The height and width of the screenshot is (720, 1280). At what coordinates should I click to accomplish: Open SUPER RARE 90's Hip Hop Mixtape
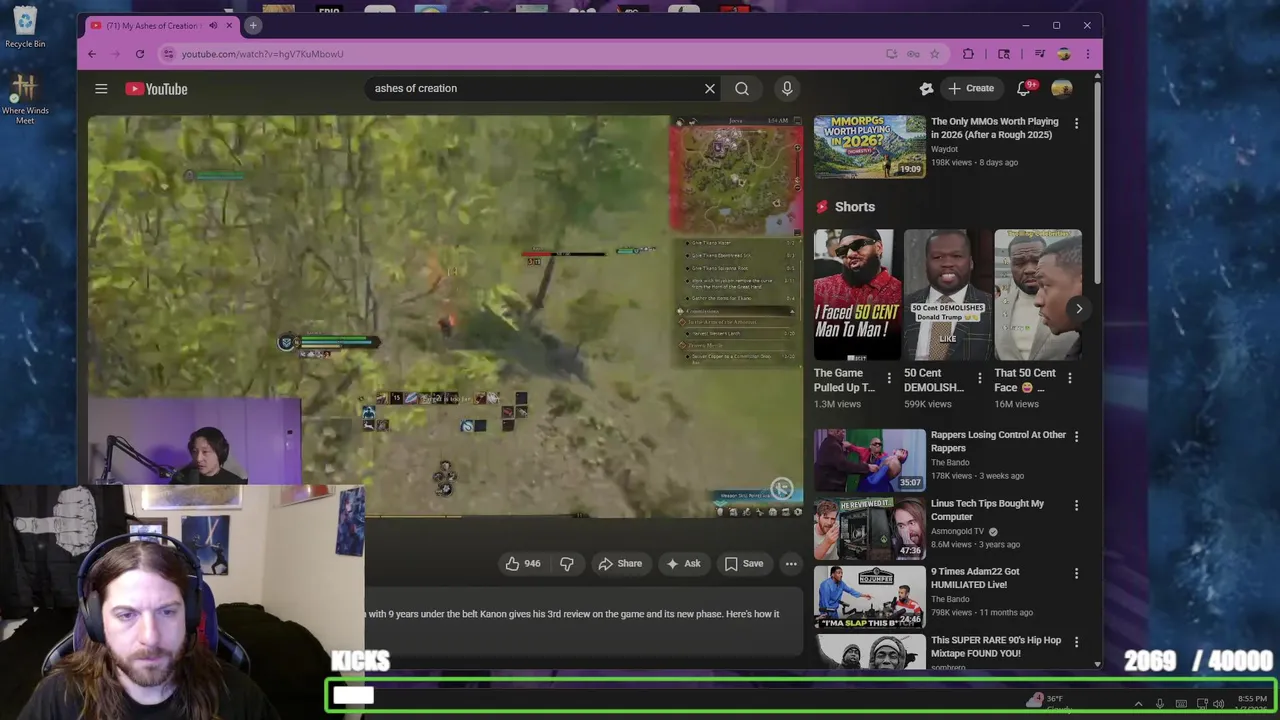tap(996, 646)
